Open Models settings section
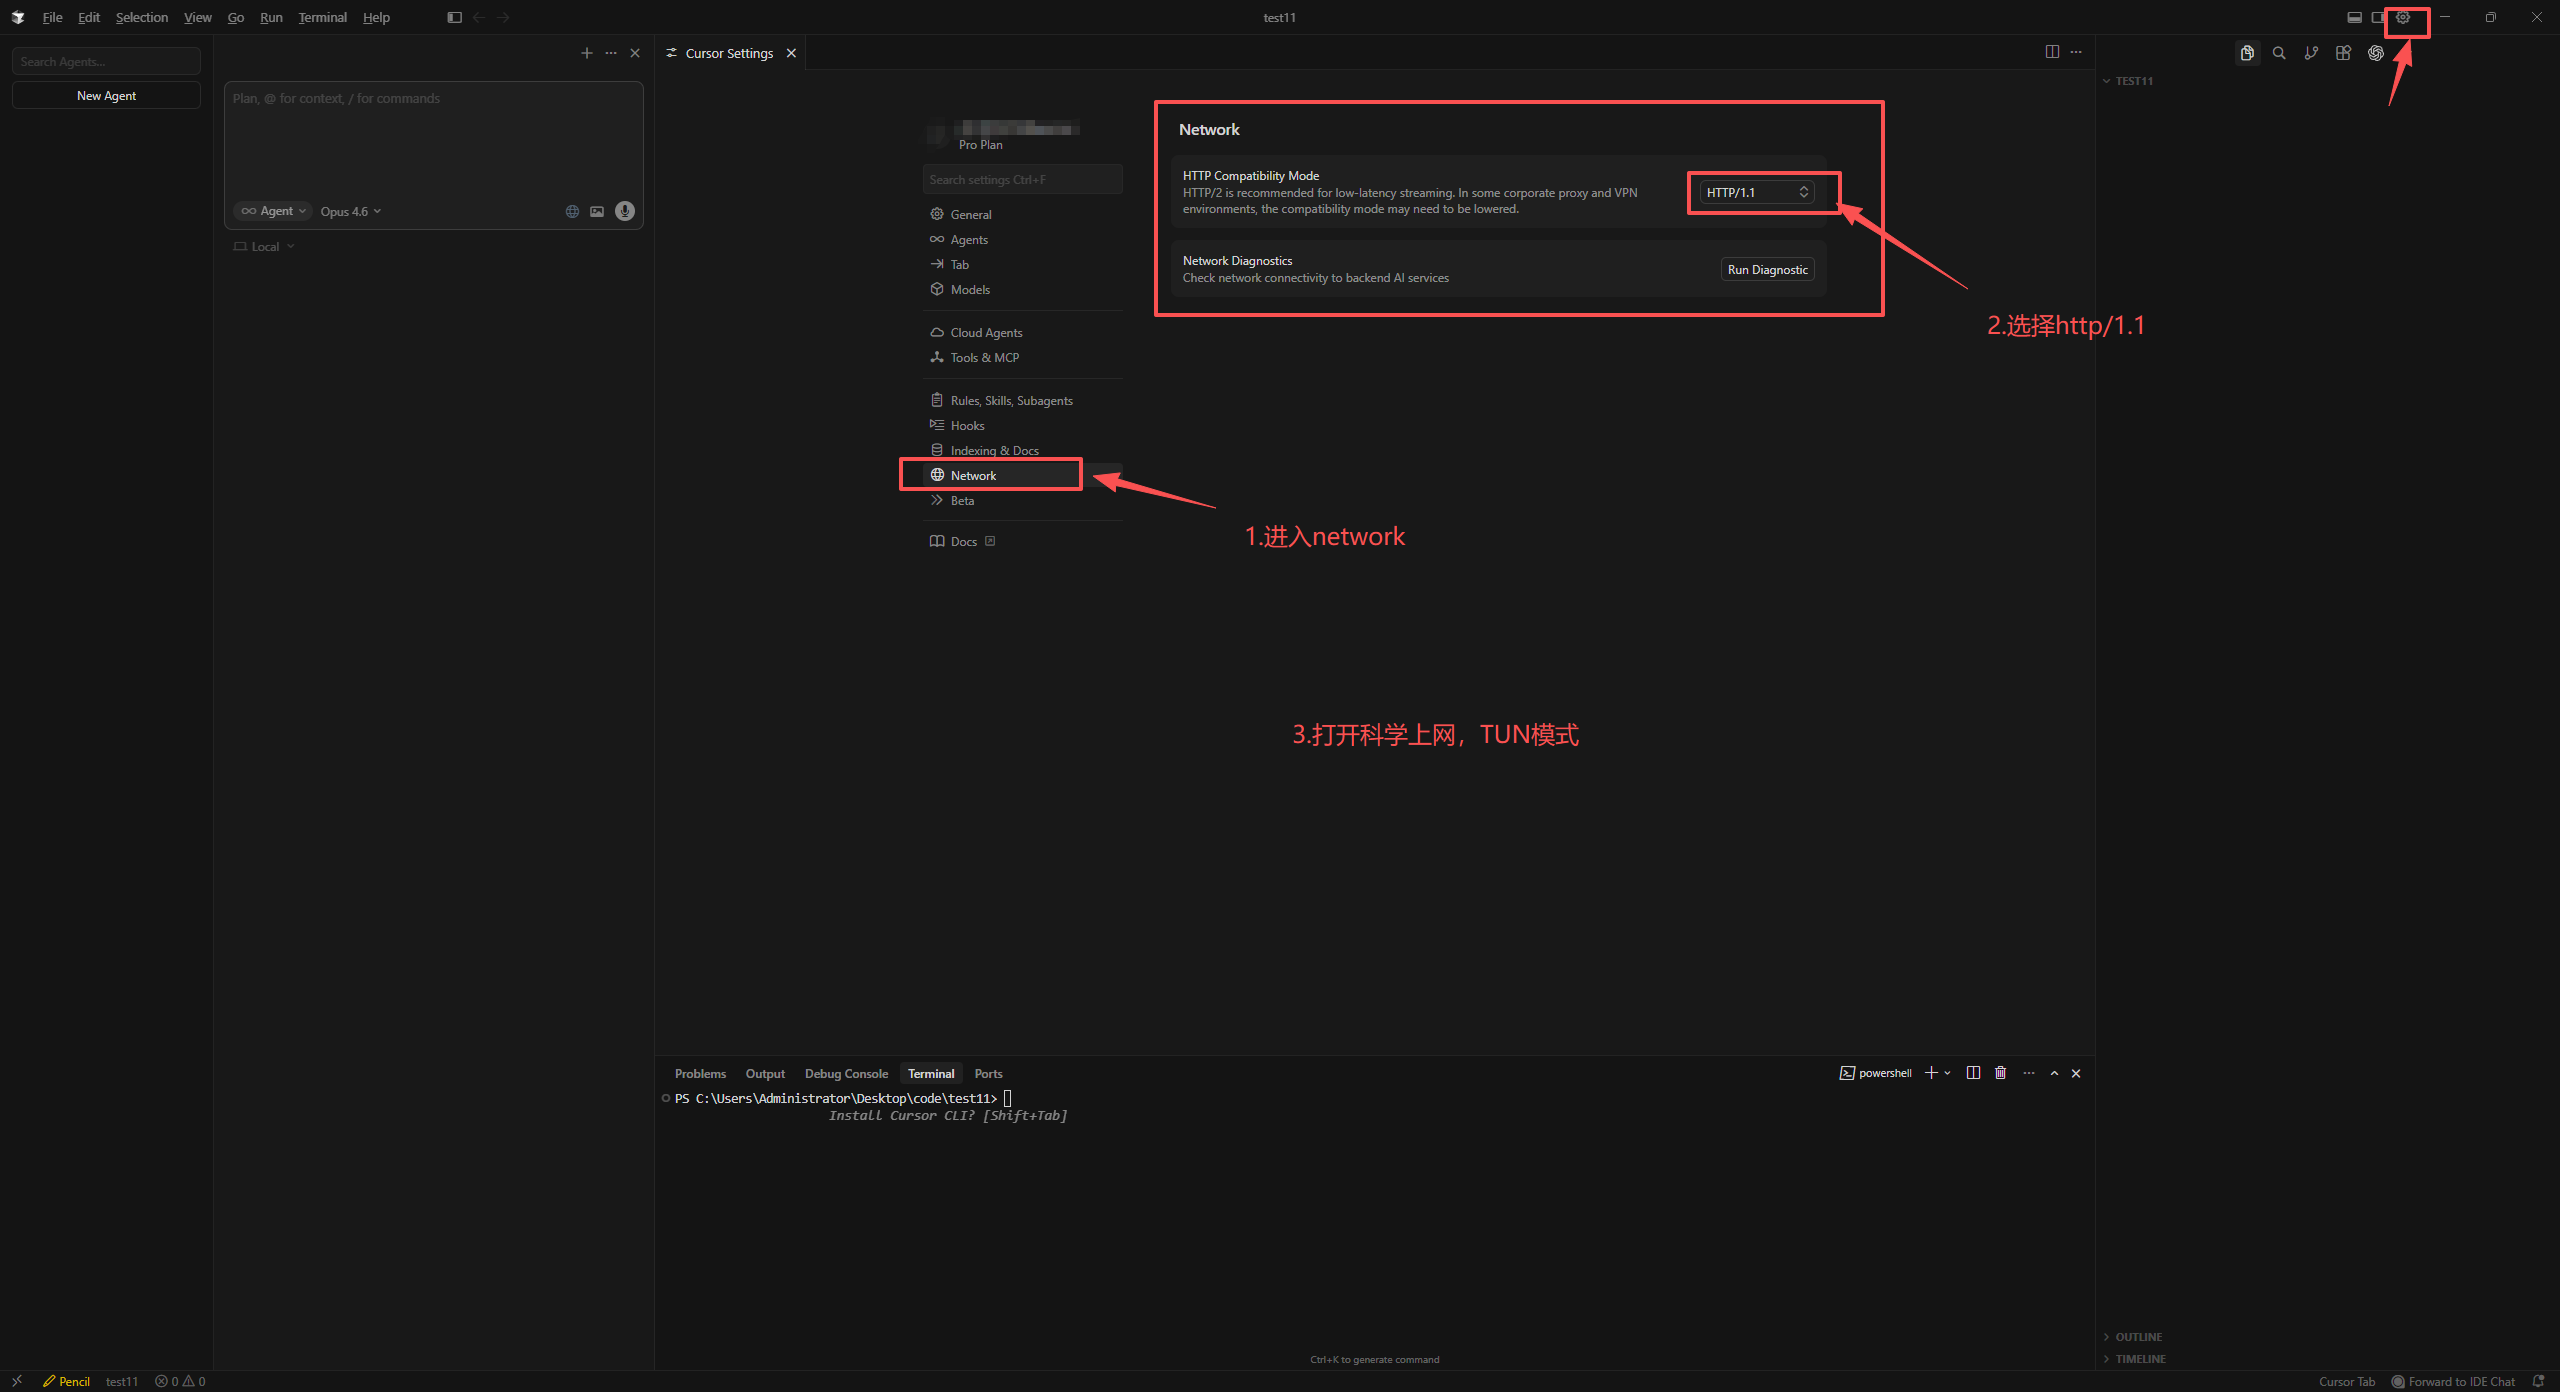This screenshot has height=1392, width=2560. (x=1022, y=289)
